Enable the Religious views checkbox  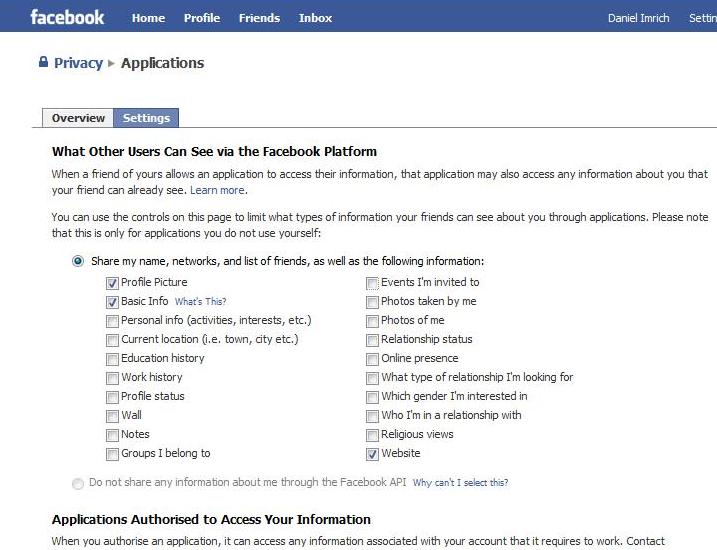coord(372,435)
